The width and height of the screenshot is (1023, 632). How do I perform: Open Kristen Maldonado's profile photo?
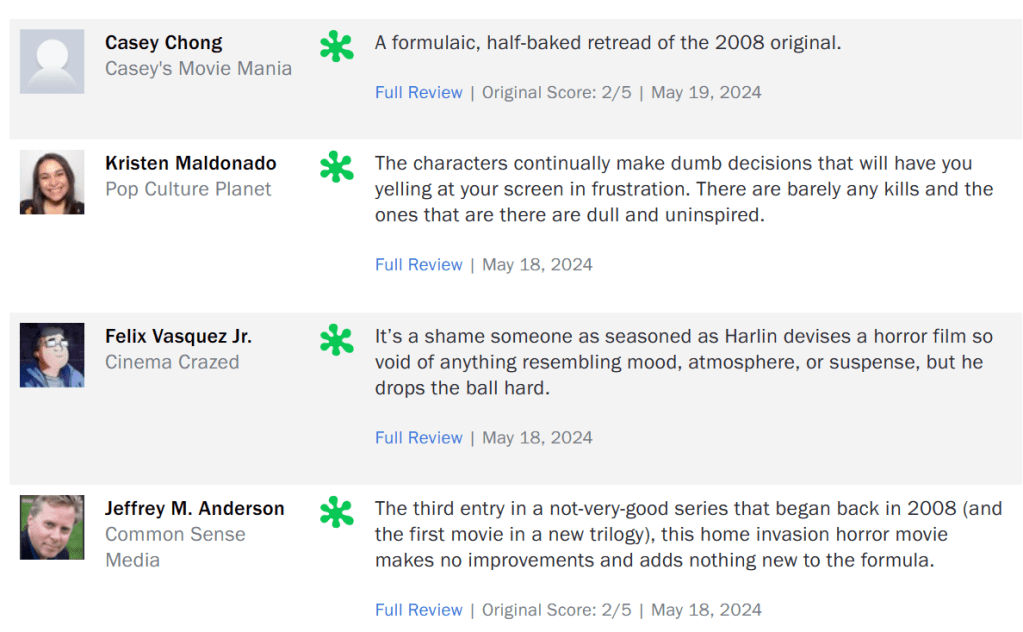click(52, 182)
